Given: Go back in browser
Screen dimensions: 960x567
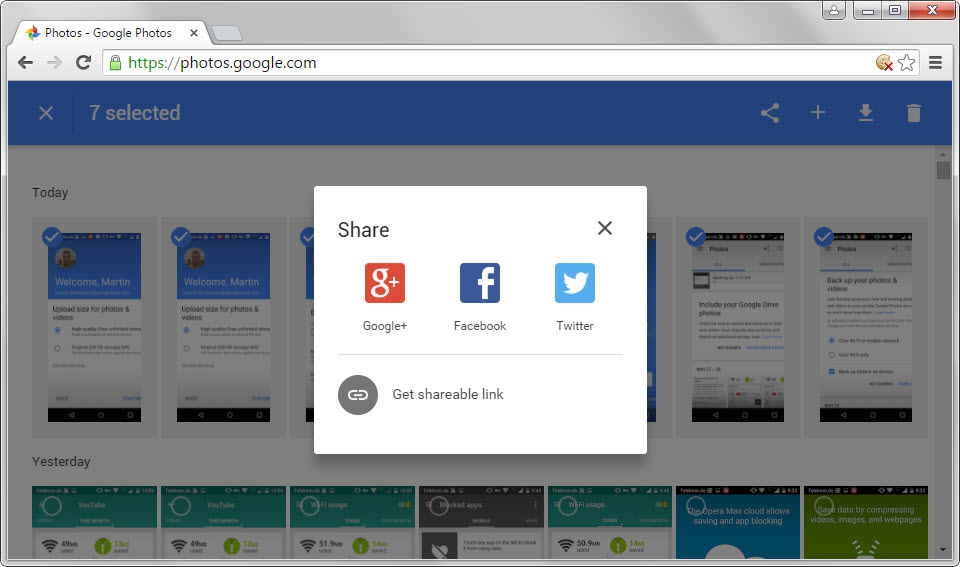Looking at the screenshot, I should tap(25, 62).
